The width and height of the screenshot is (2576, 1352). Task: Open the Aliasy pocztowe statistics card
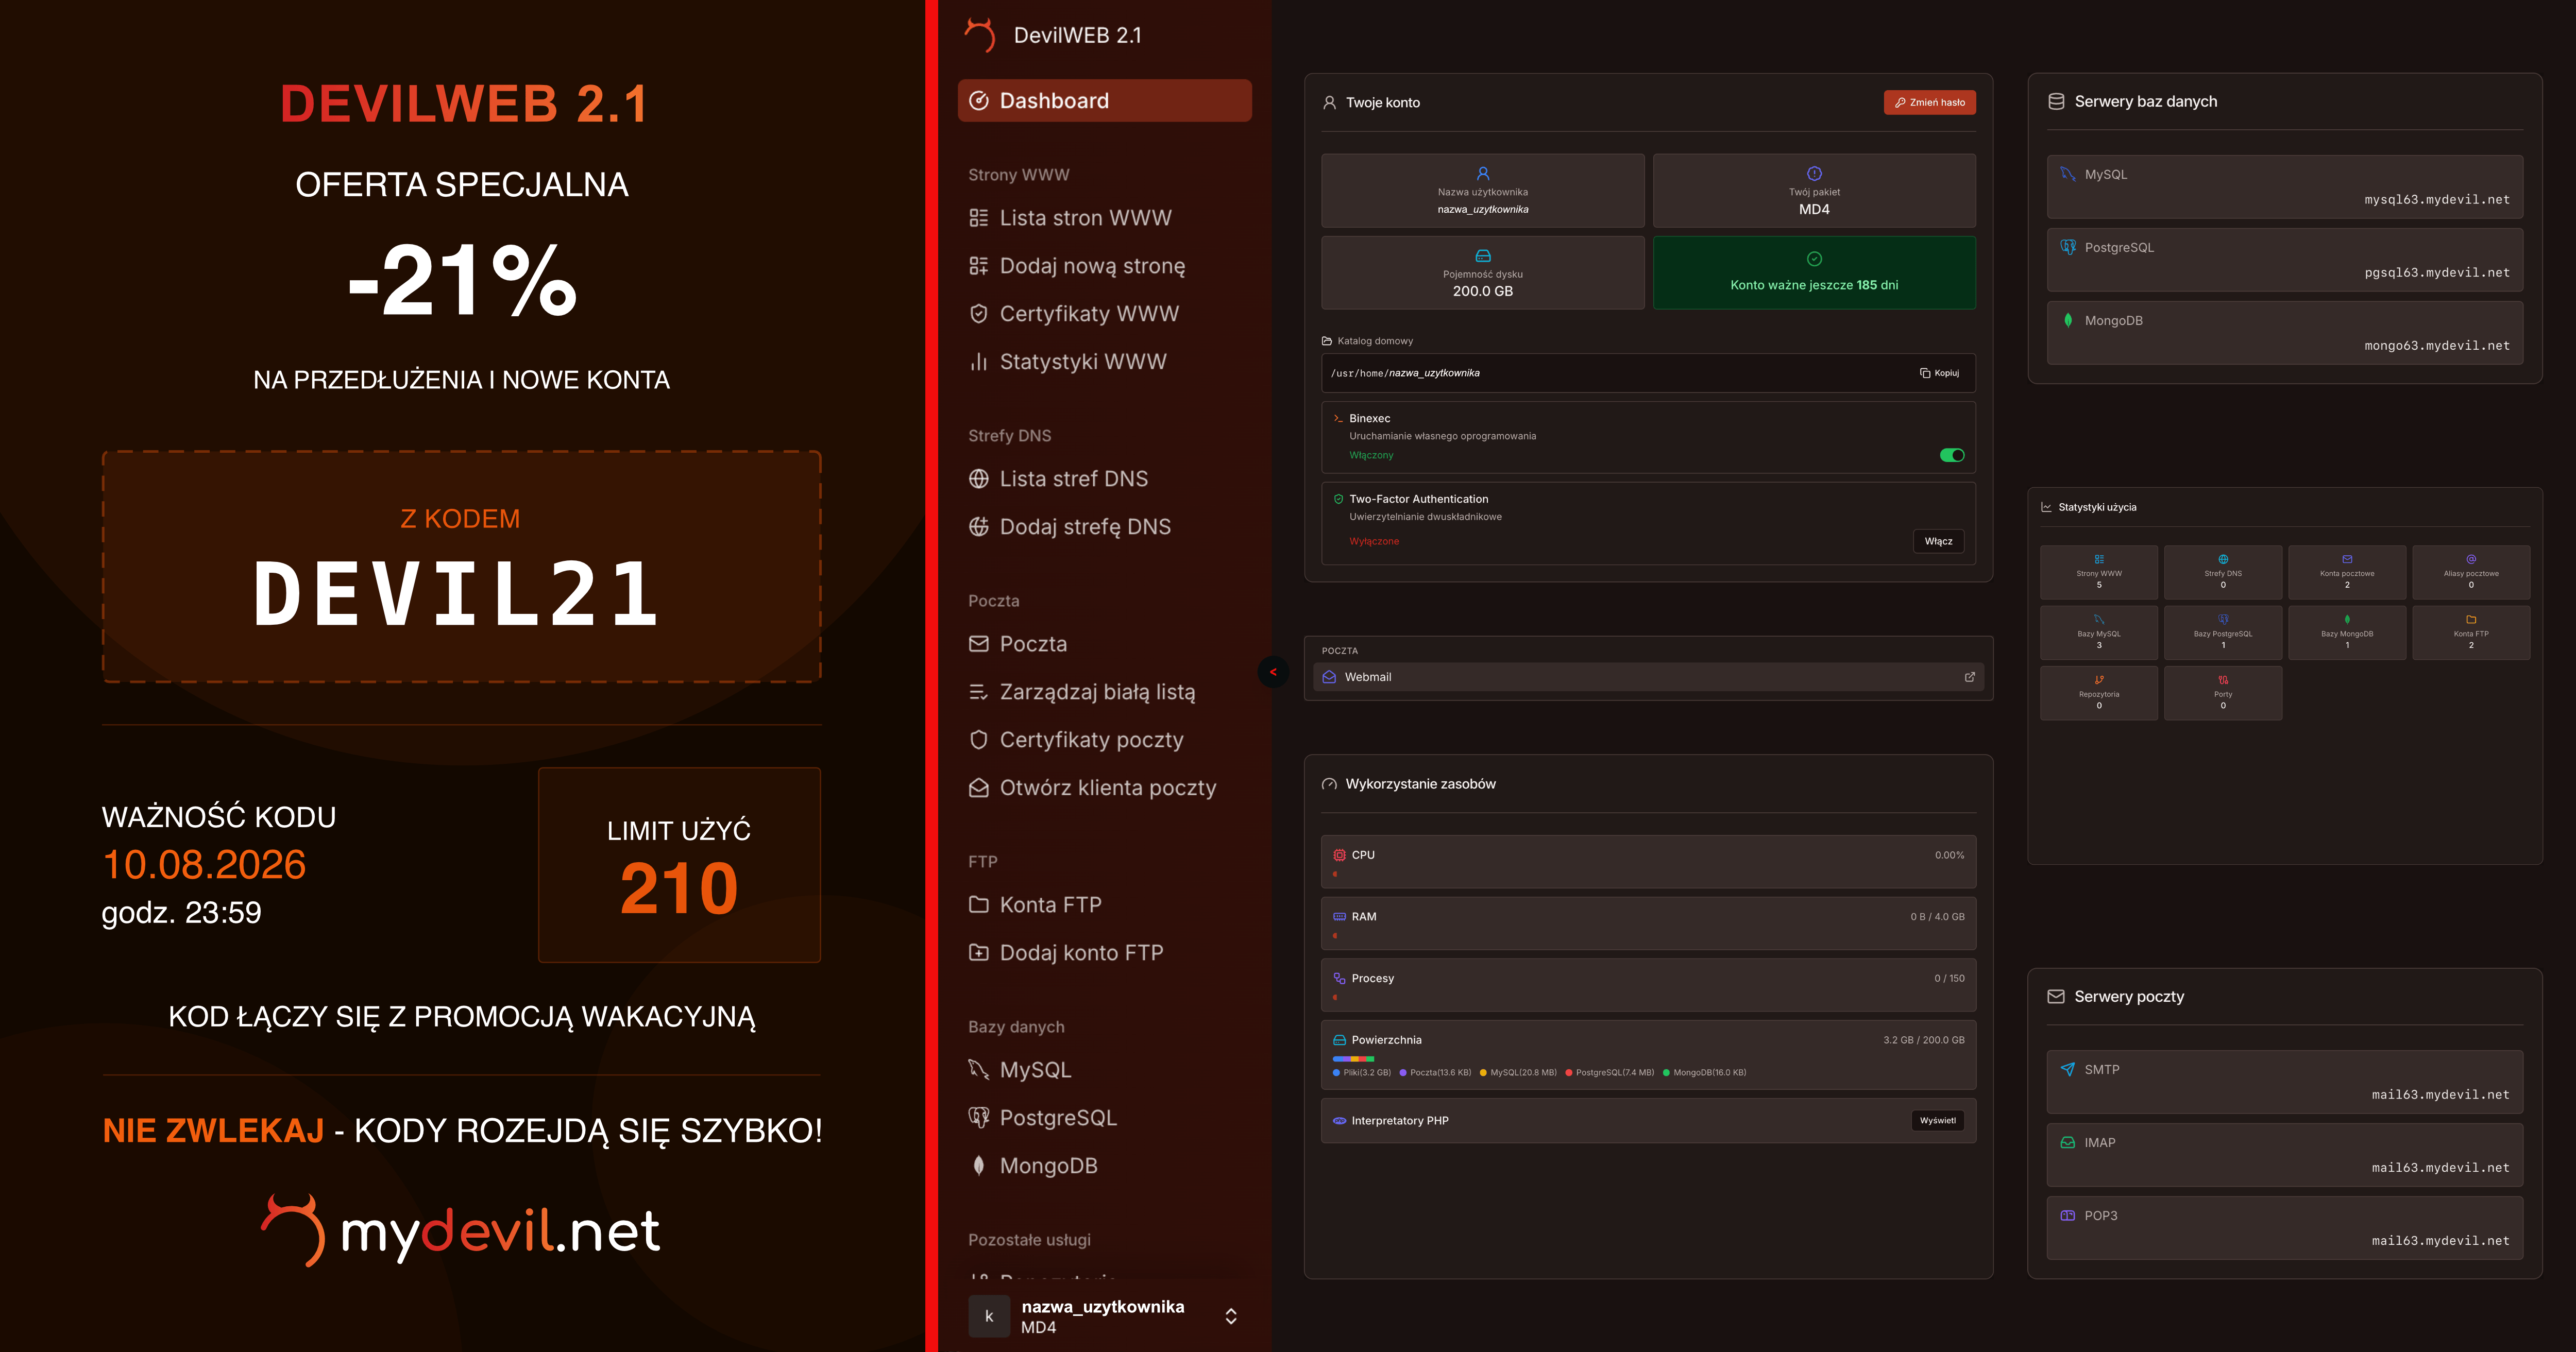click(2470, 572)
